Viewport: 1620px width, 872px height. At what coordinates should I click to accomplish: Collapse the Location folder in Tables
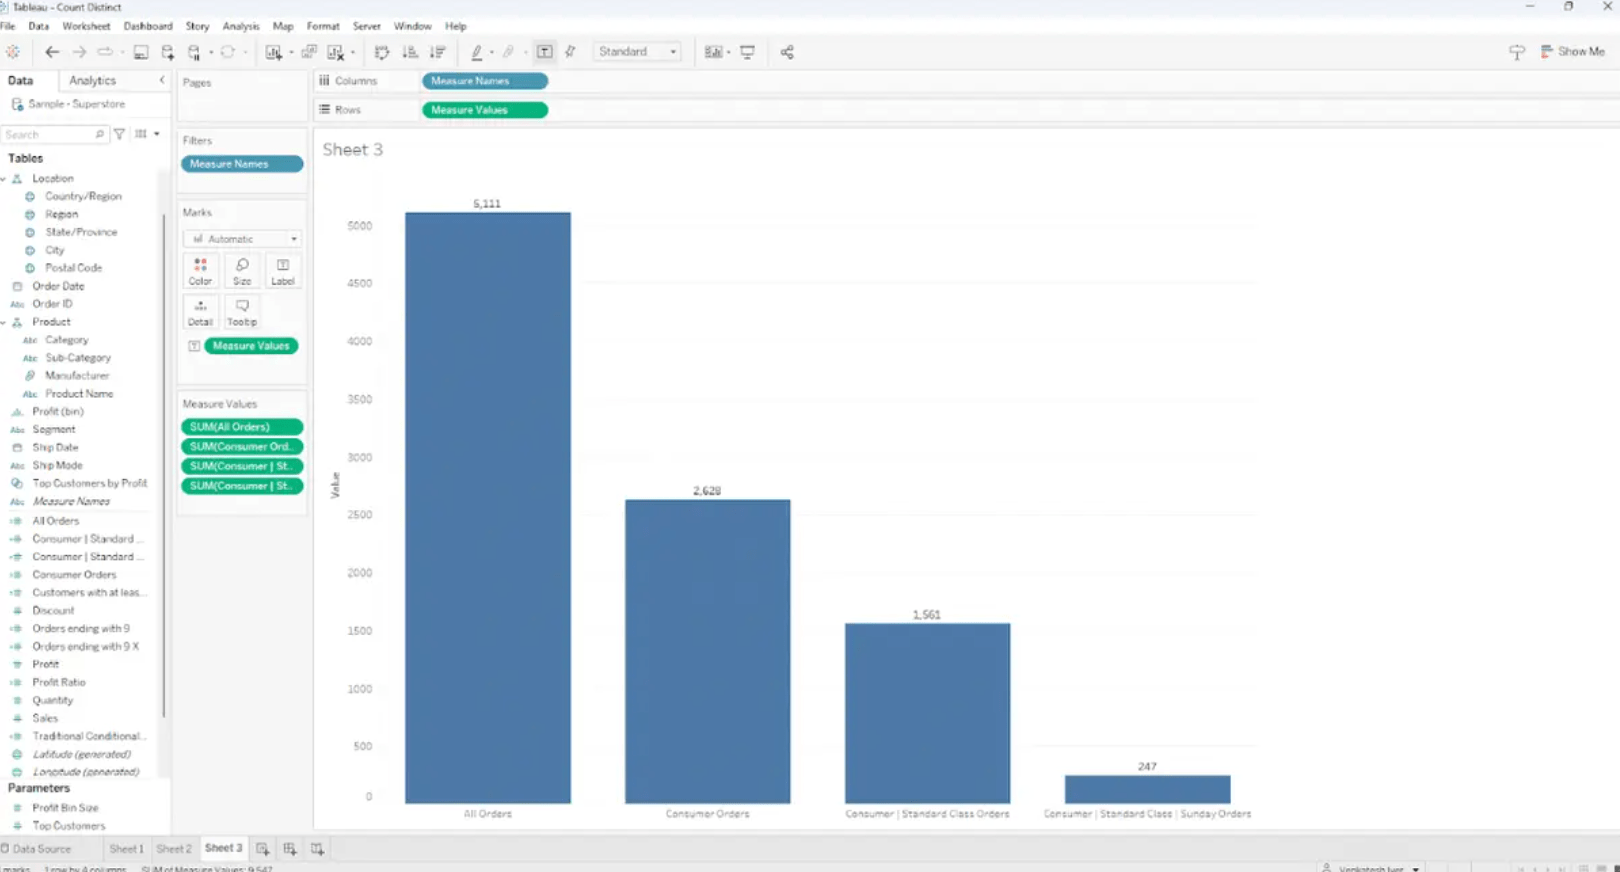[x=4, y=179]
